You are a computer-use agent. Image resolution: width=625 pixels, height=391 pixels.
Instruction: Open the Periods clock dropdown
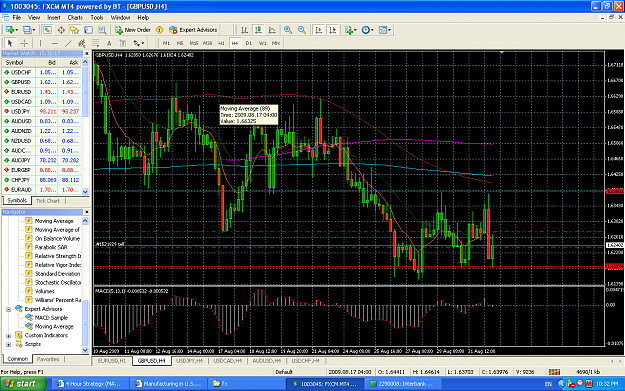pos(367,30)
